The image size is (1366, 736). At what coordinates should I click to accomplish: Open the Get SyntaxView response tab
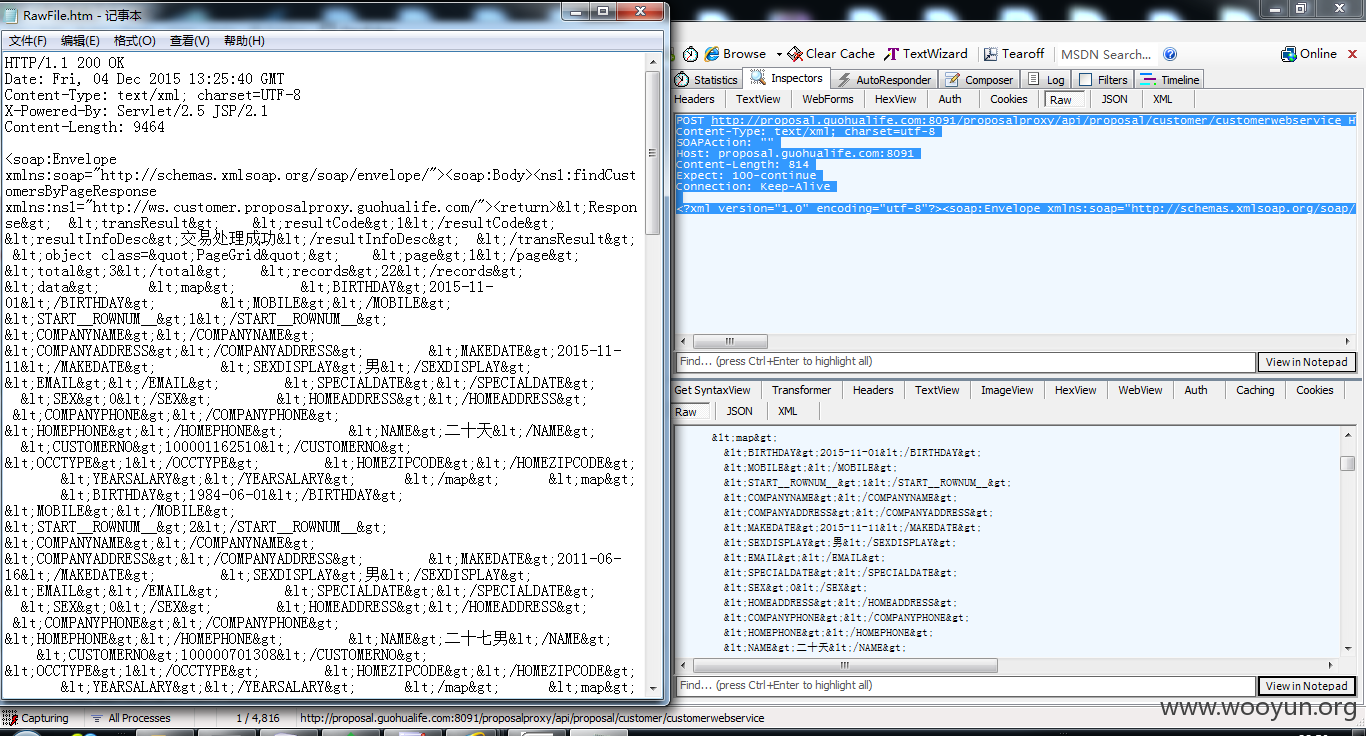(712, 390)
